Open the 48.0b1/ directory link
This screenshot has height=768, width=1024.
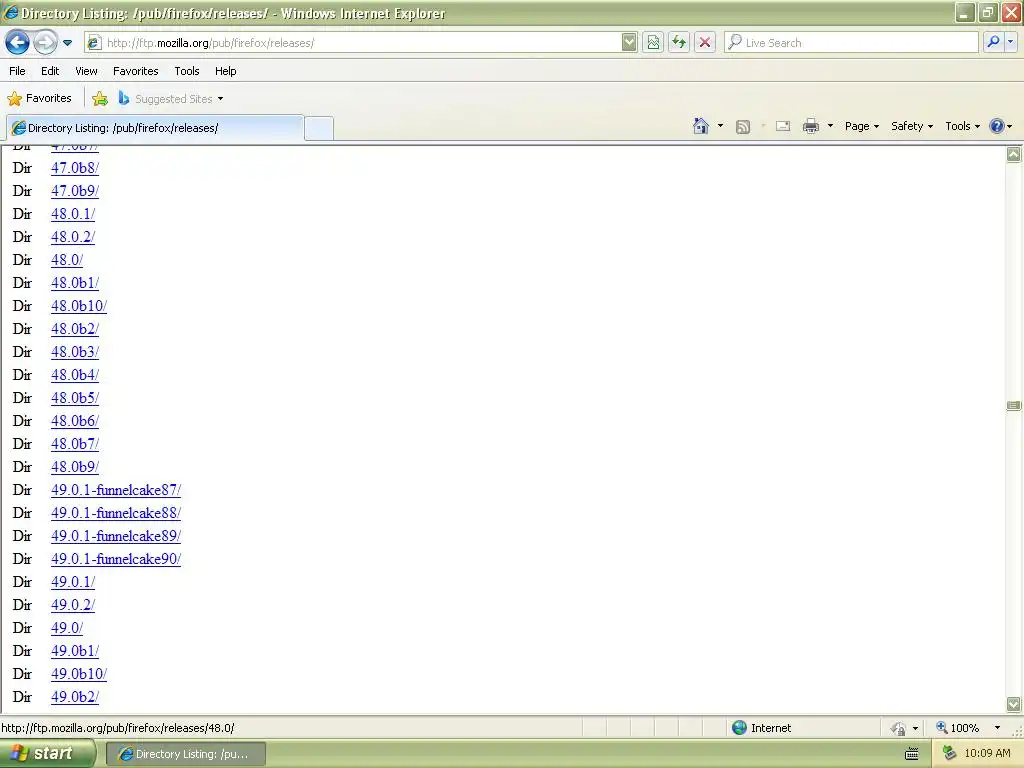[x=75, y=283]
